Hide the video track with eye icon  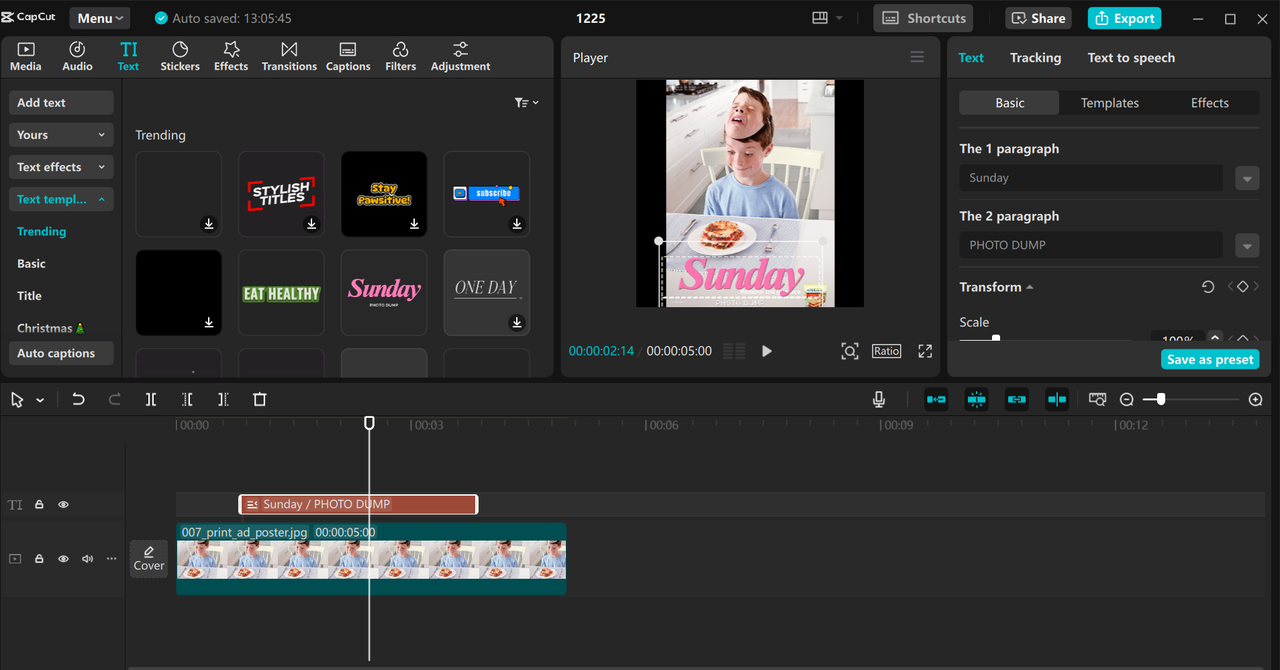(63, 559)
